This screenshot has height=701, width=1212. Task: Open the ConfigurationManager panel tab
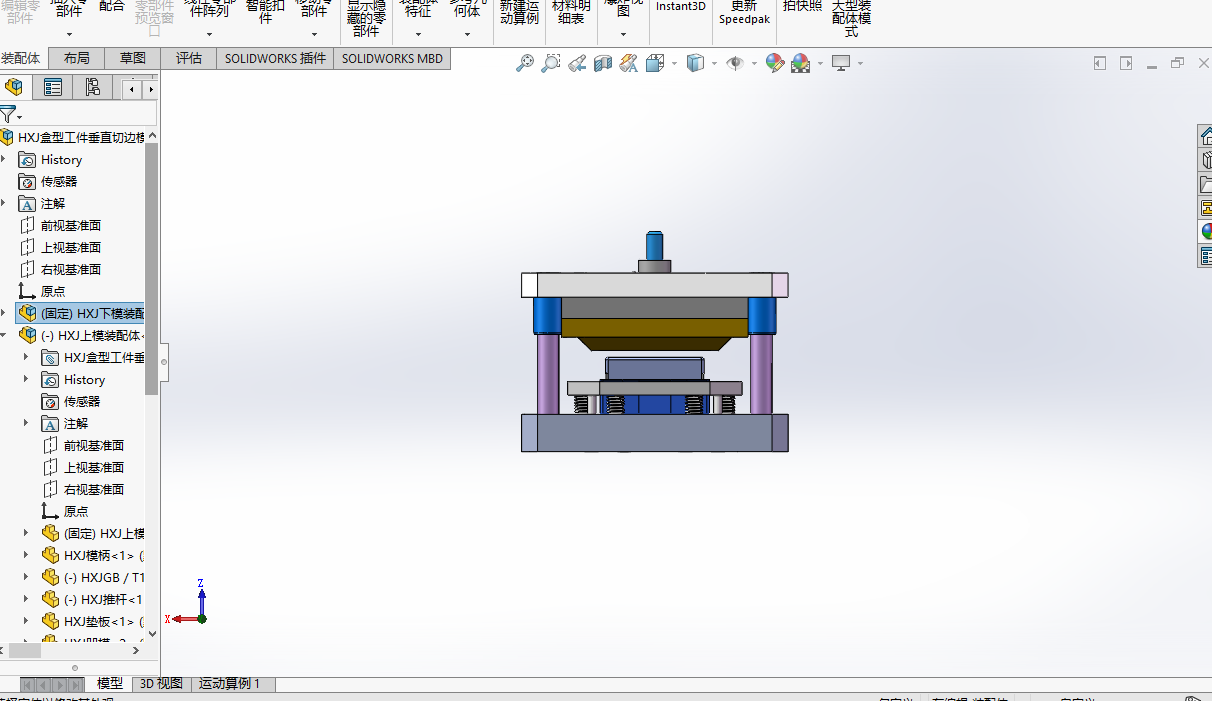tap(92, 88)
